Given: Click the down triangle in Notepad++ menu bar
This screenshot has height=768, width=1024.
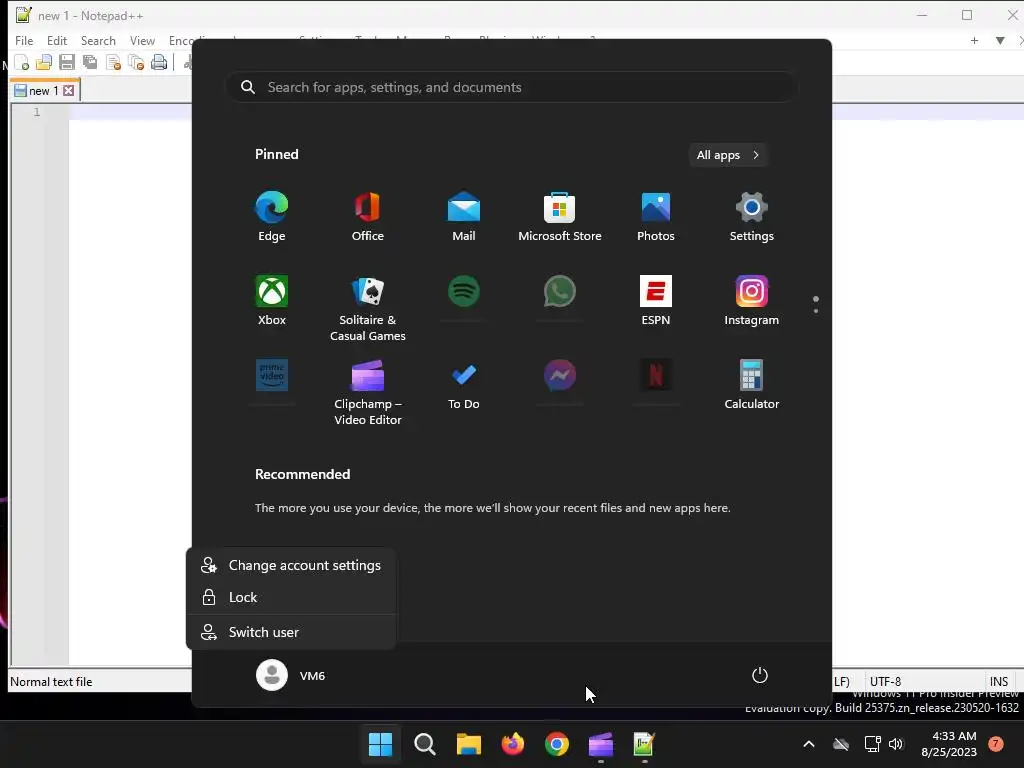Looking at the screenshot, I should coord(1000,40).
